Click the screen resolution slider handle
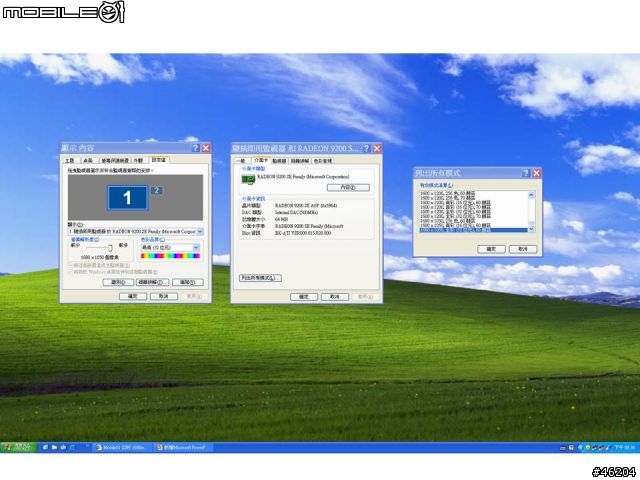Viewport: 640px width, 480px height. coord(110,247)
